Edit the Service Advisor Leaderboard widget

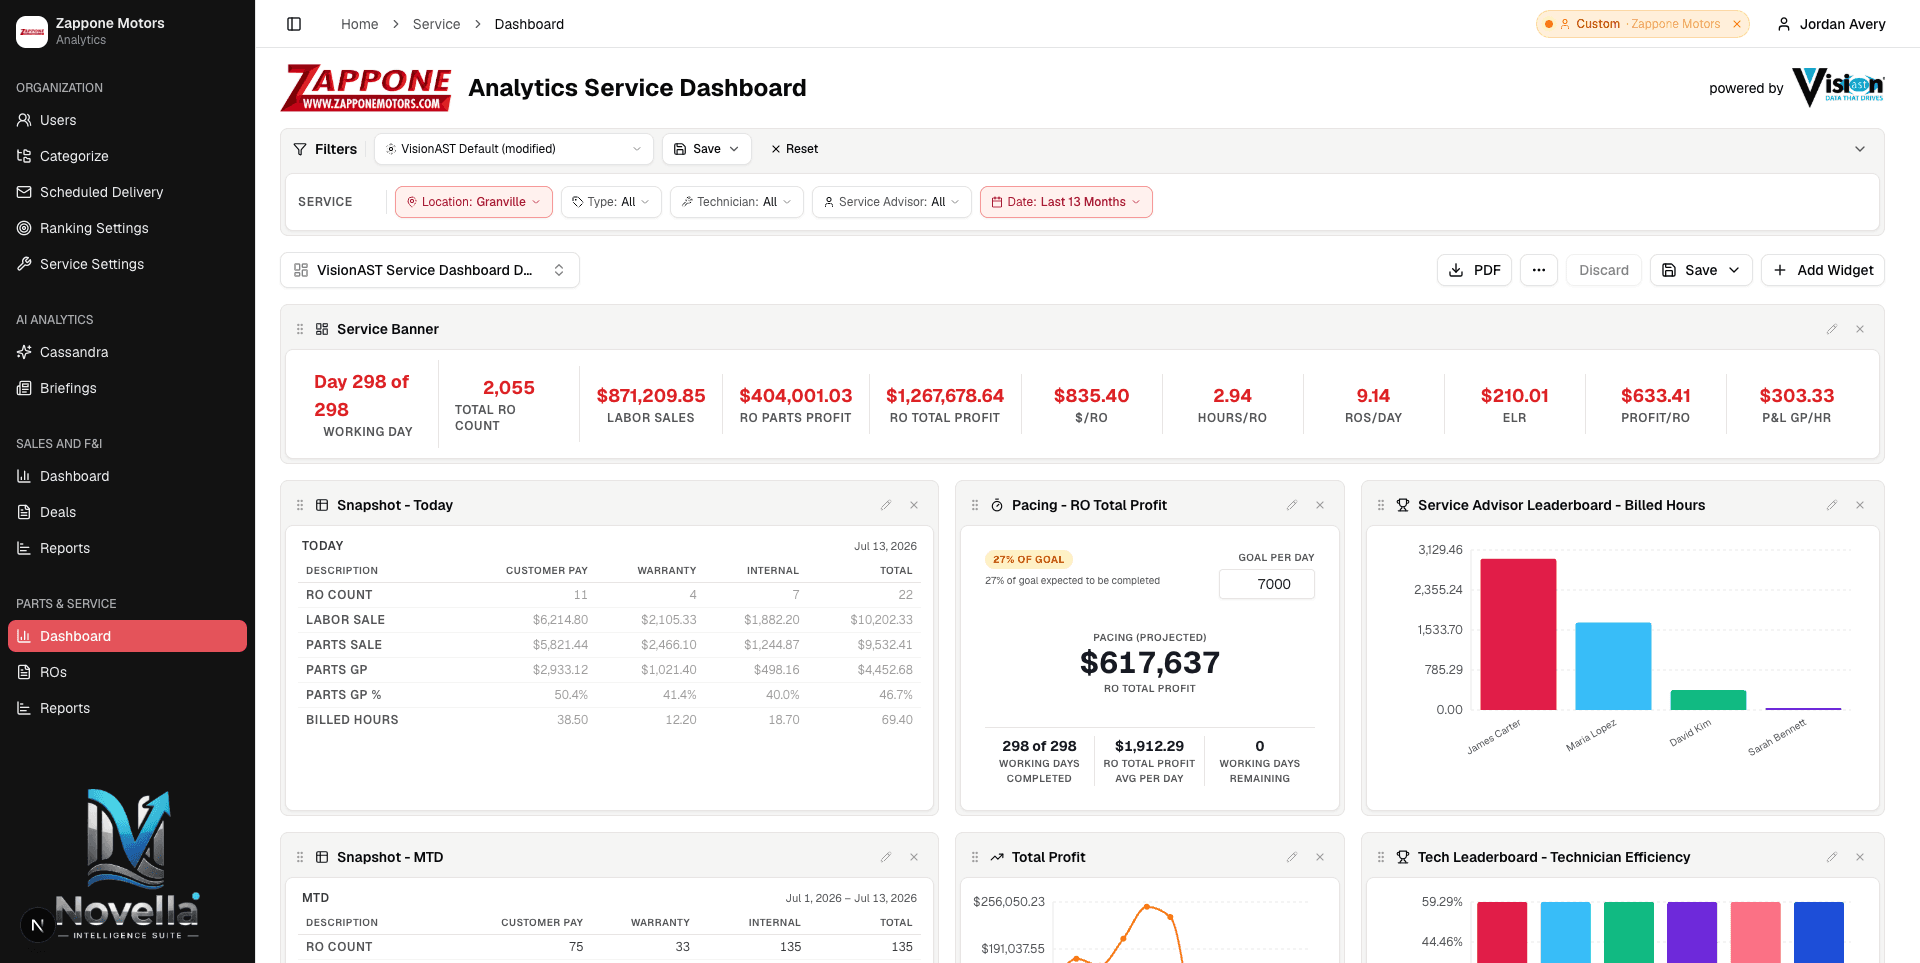click(1832, 505)
